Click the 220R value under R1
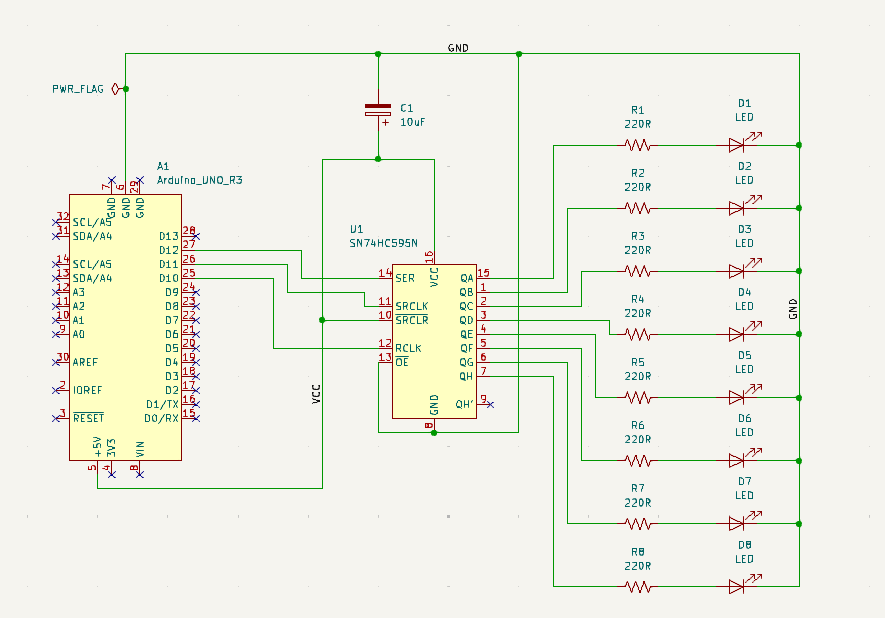This screenshot has height=618, width=885. pyautogui.click(x=638, y=124)
